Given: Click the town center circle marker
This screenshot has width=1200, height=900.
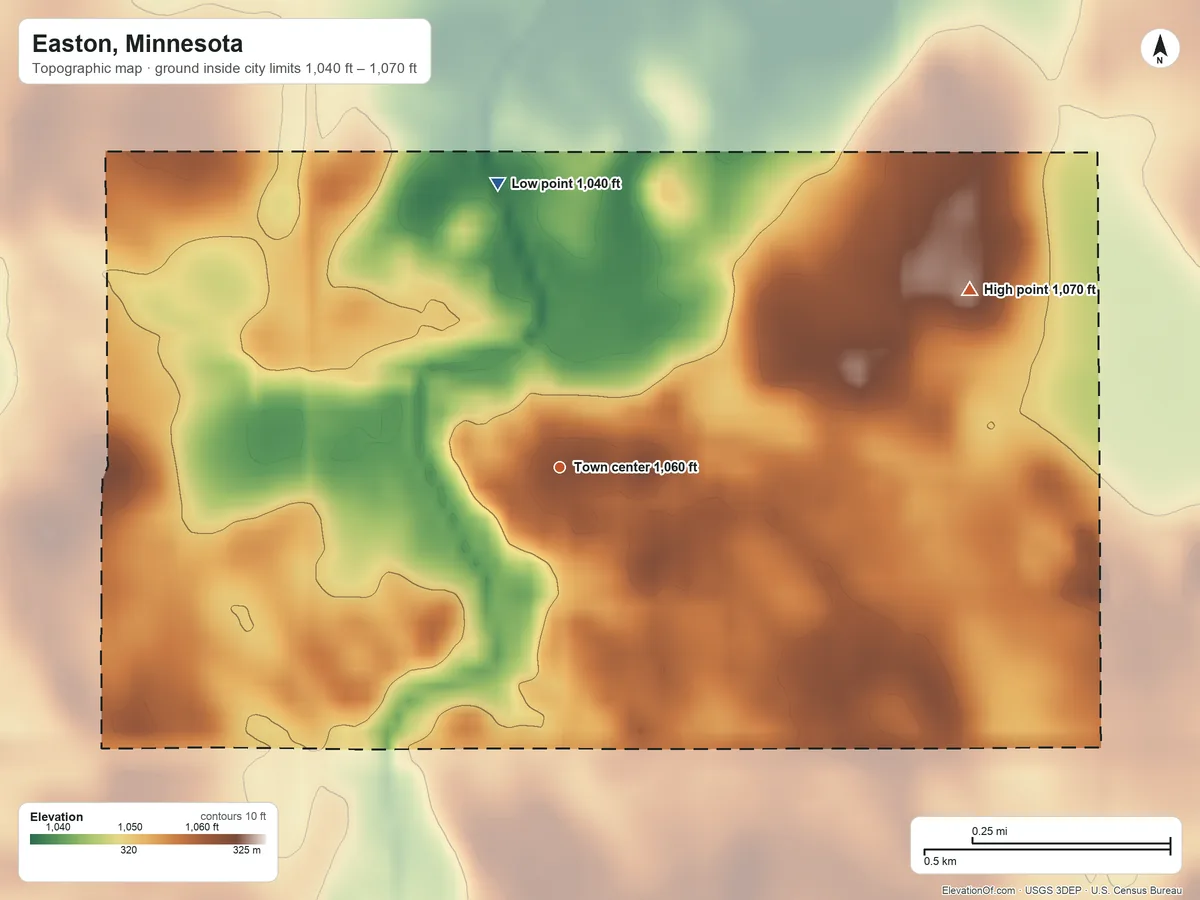Looking at the screenshot, I should [x=560, y=467].
